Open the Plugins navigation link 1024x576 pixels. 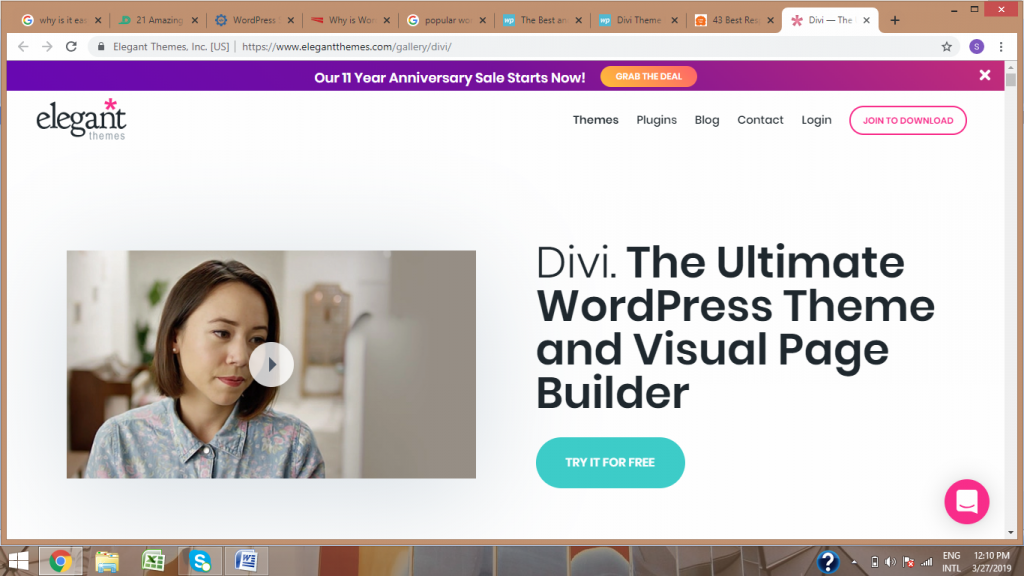pos(656,120)
